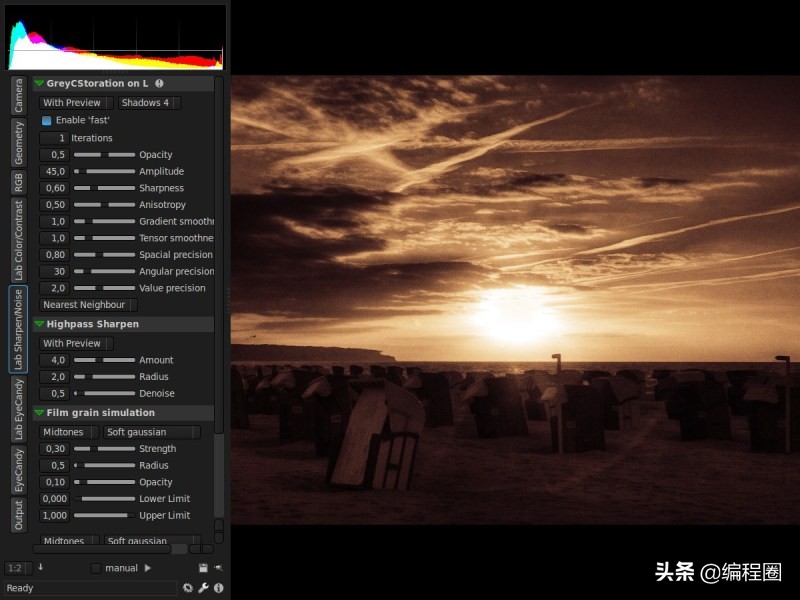Click the Amplitude 45,0 value field
This screenshot has height=600, width=800.
click(54, 171)
